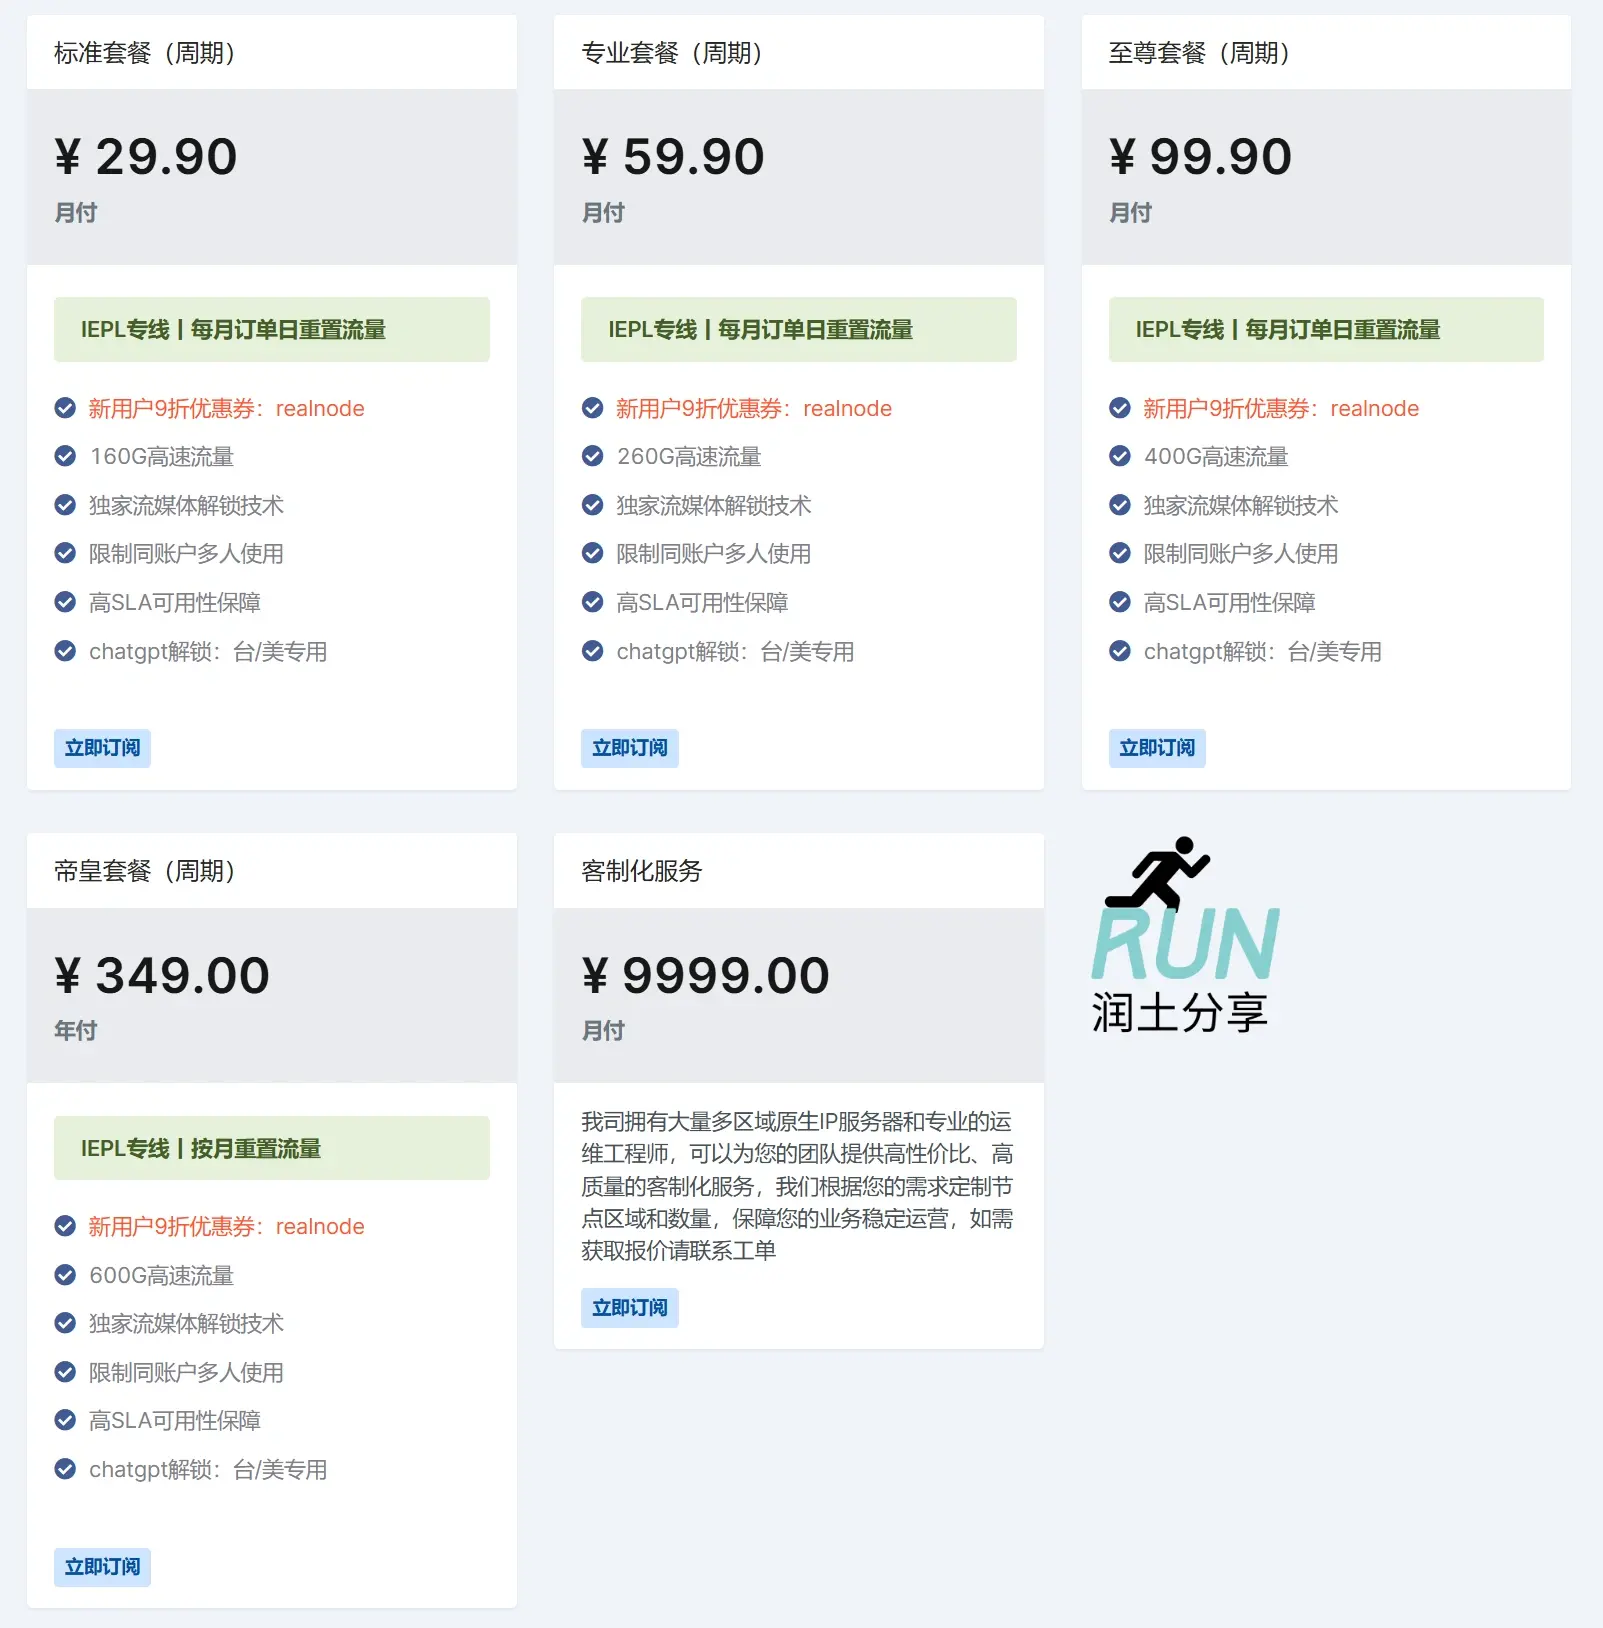
Task: Click the checkmark beside 标准套餐's chatgpt解锁 feature
Action: click(65, 652)
